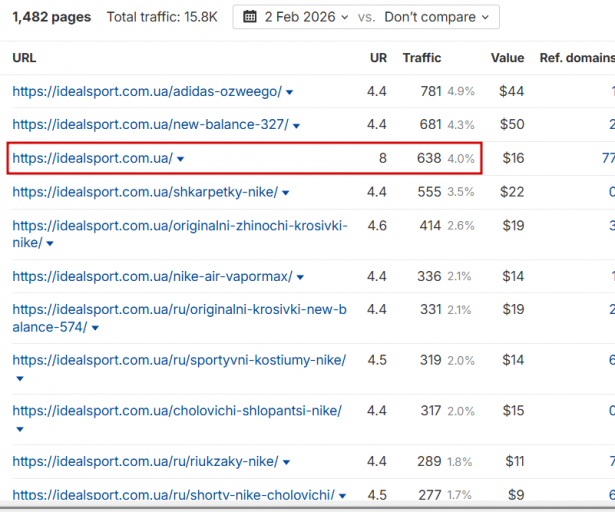This screenshot has height=512, width=615.
Task: Open the idealsport.com.ua homepage link
Action: pyautogui.click(x=93, y=158)
